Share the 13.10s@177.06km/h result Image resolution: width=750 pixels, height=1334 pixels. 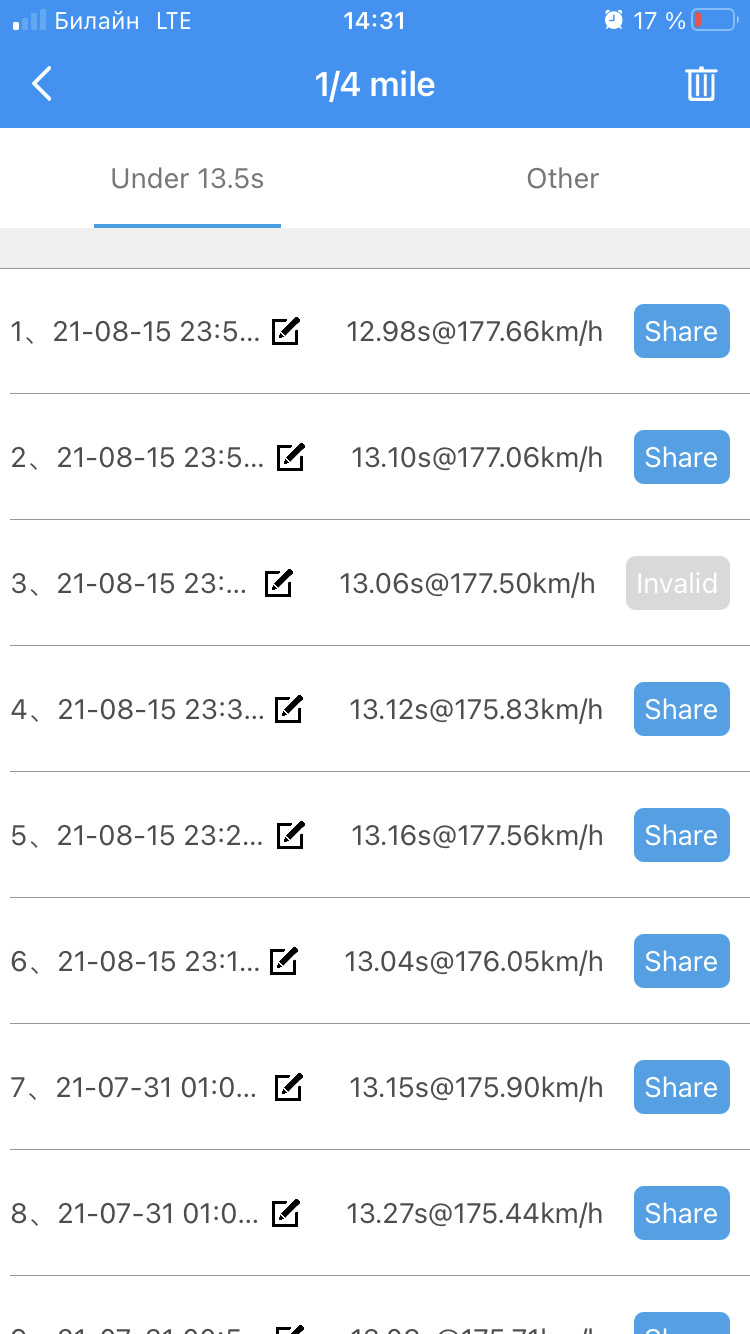(x=681, y=457)
